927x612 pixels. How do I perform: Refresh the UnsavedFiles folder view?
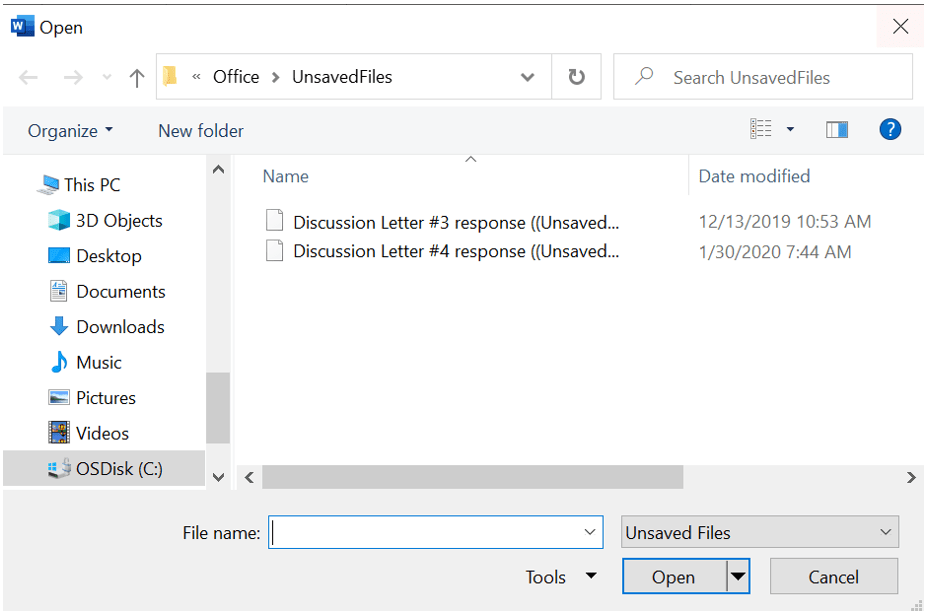coord(576,77)
